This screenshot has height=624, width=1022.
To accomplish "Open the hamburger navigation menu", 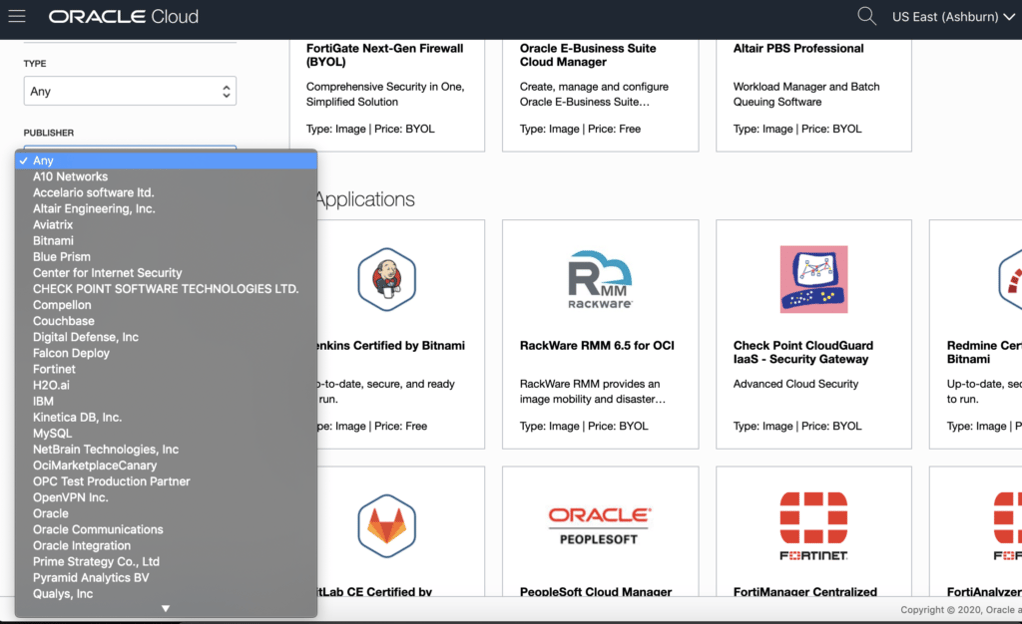I will 17,16.
